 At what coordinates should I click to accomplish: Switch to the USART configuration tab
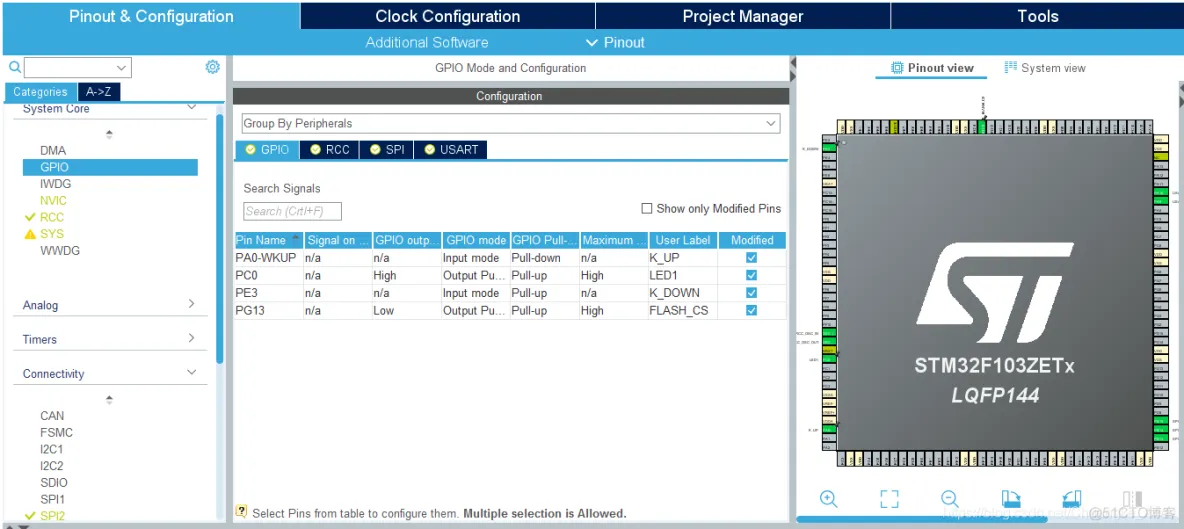coord(451,149)
